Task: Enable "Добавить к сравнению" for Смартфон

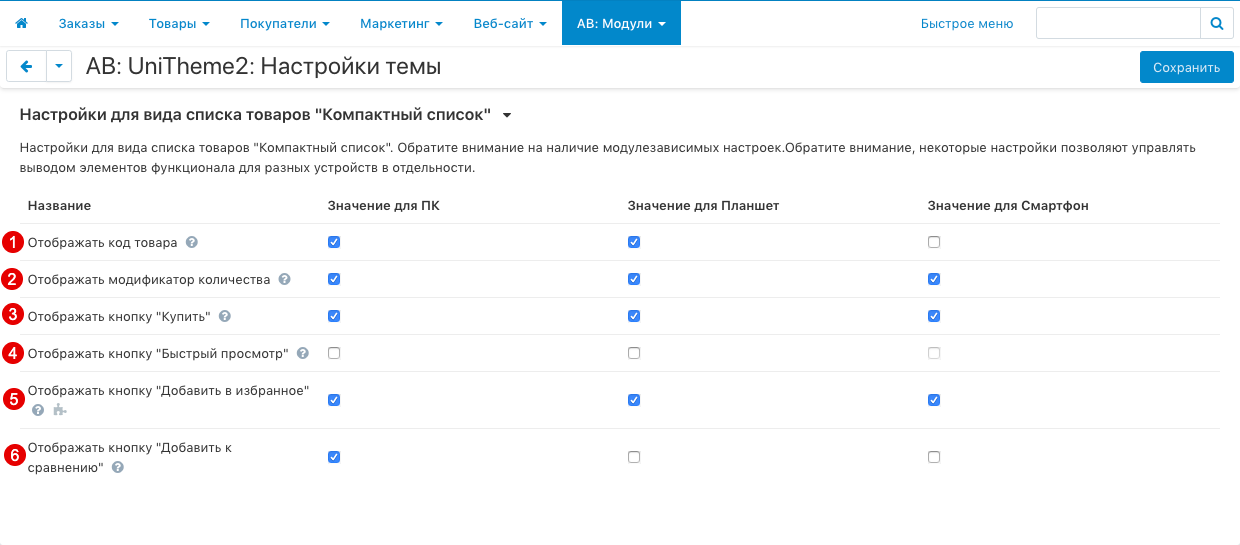Action: [x=934, y=457]
